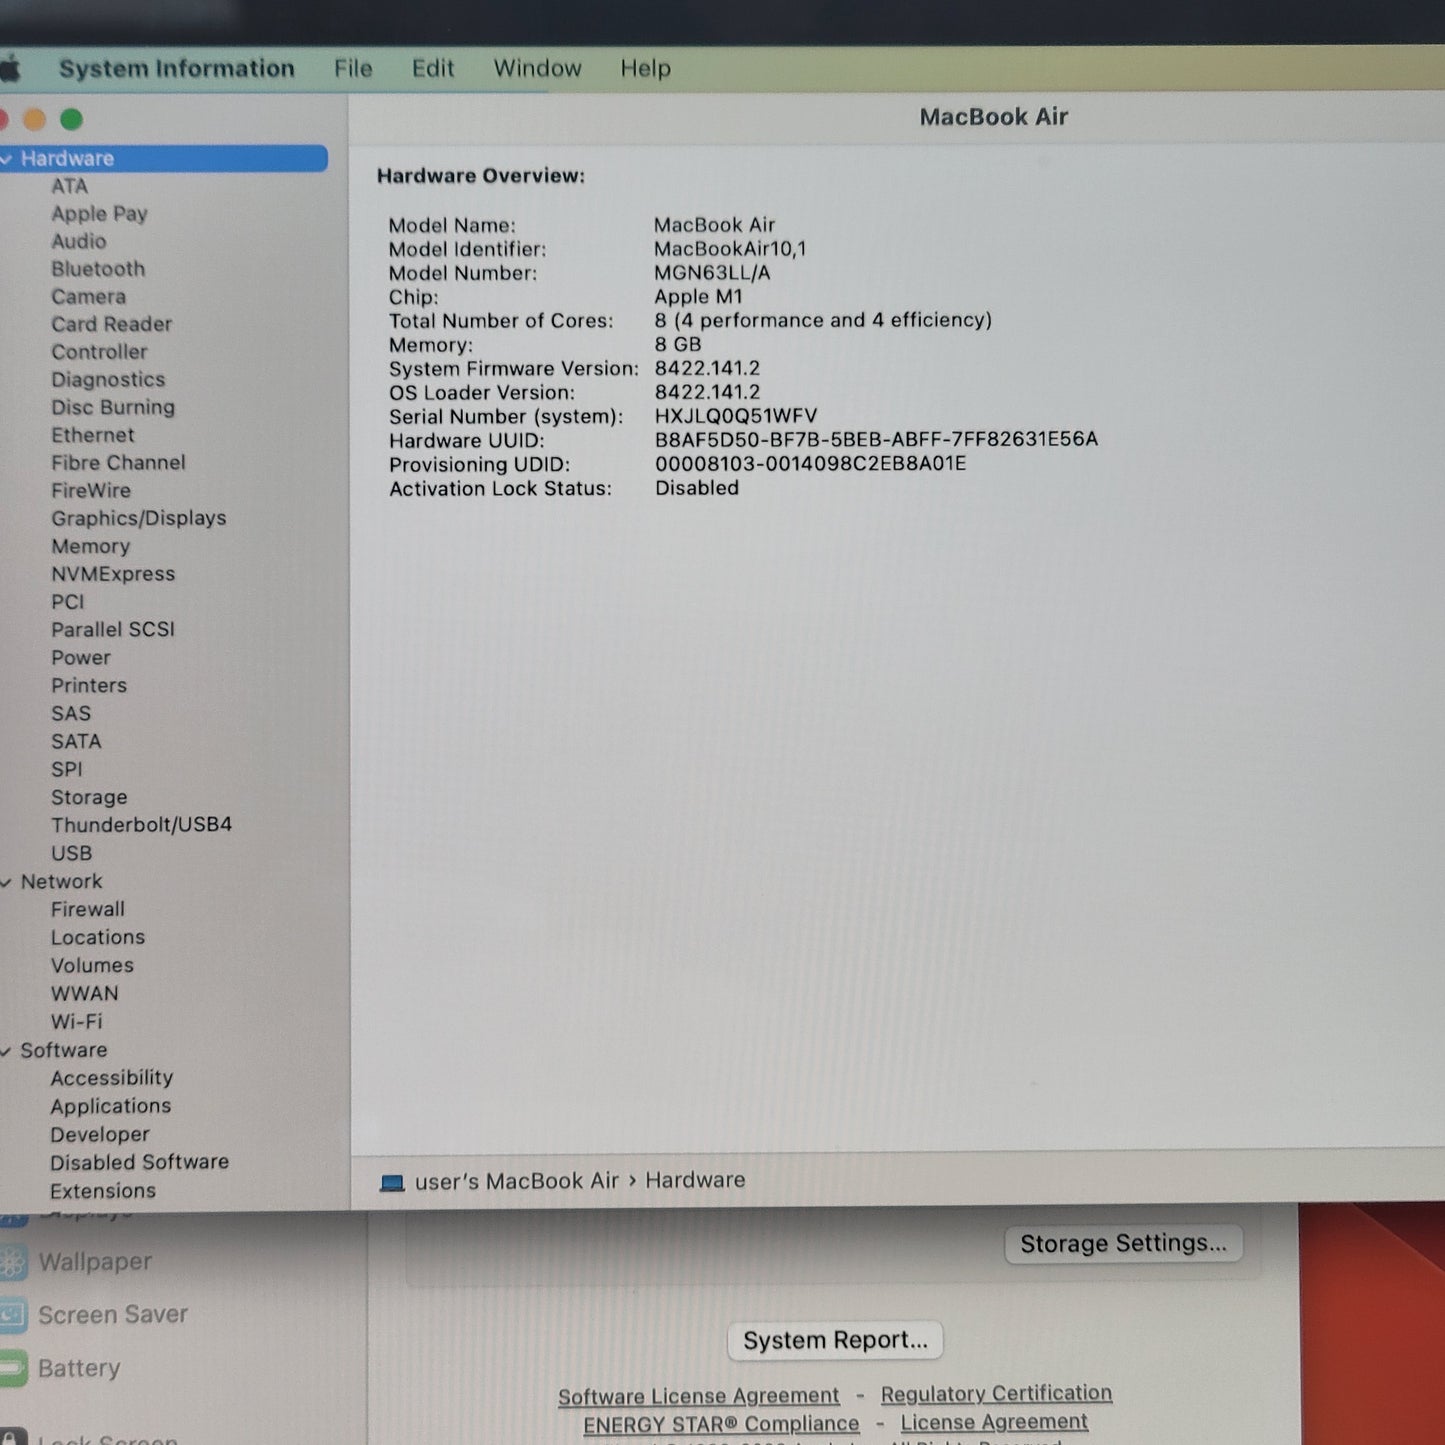
Task: Click the model number MGN63LL/A
Action: tap(712, 273)
